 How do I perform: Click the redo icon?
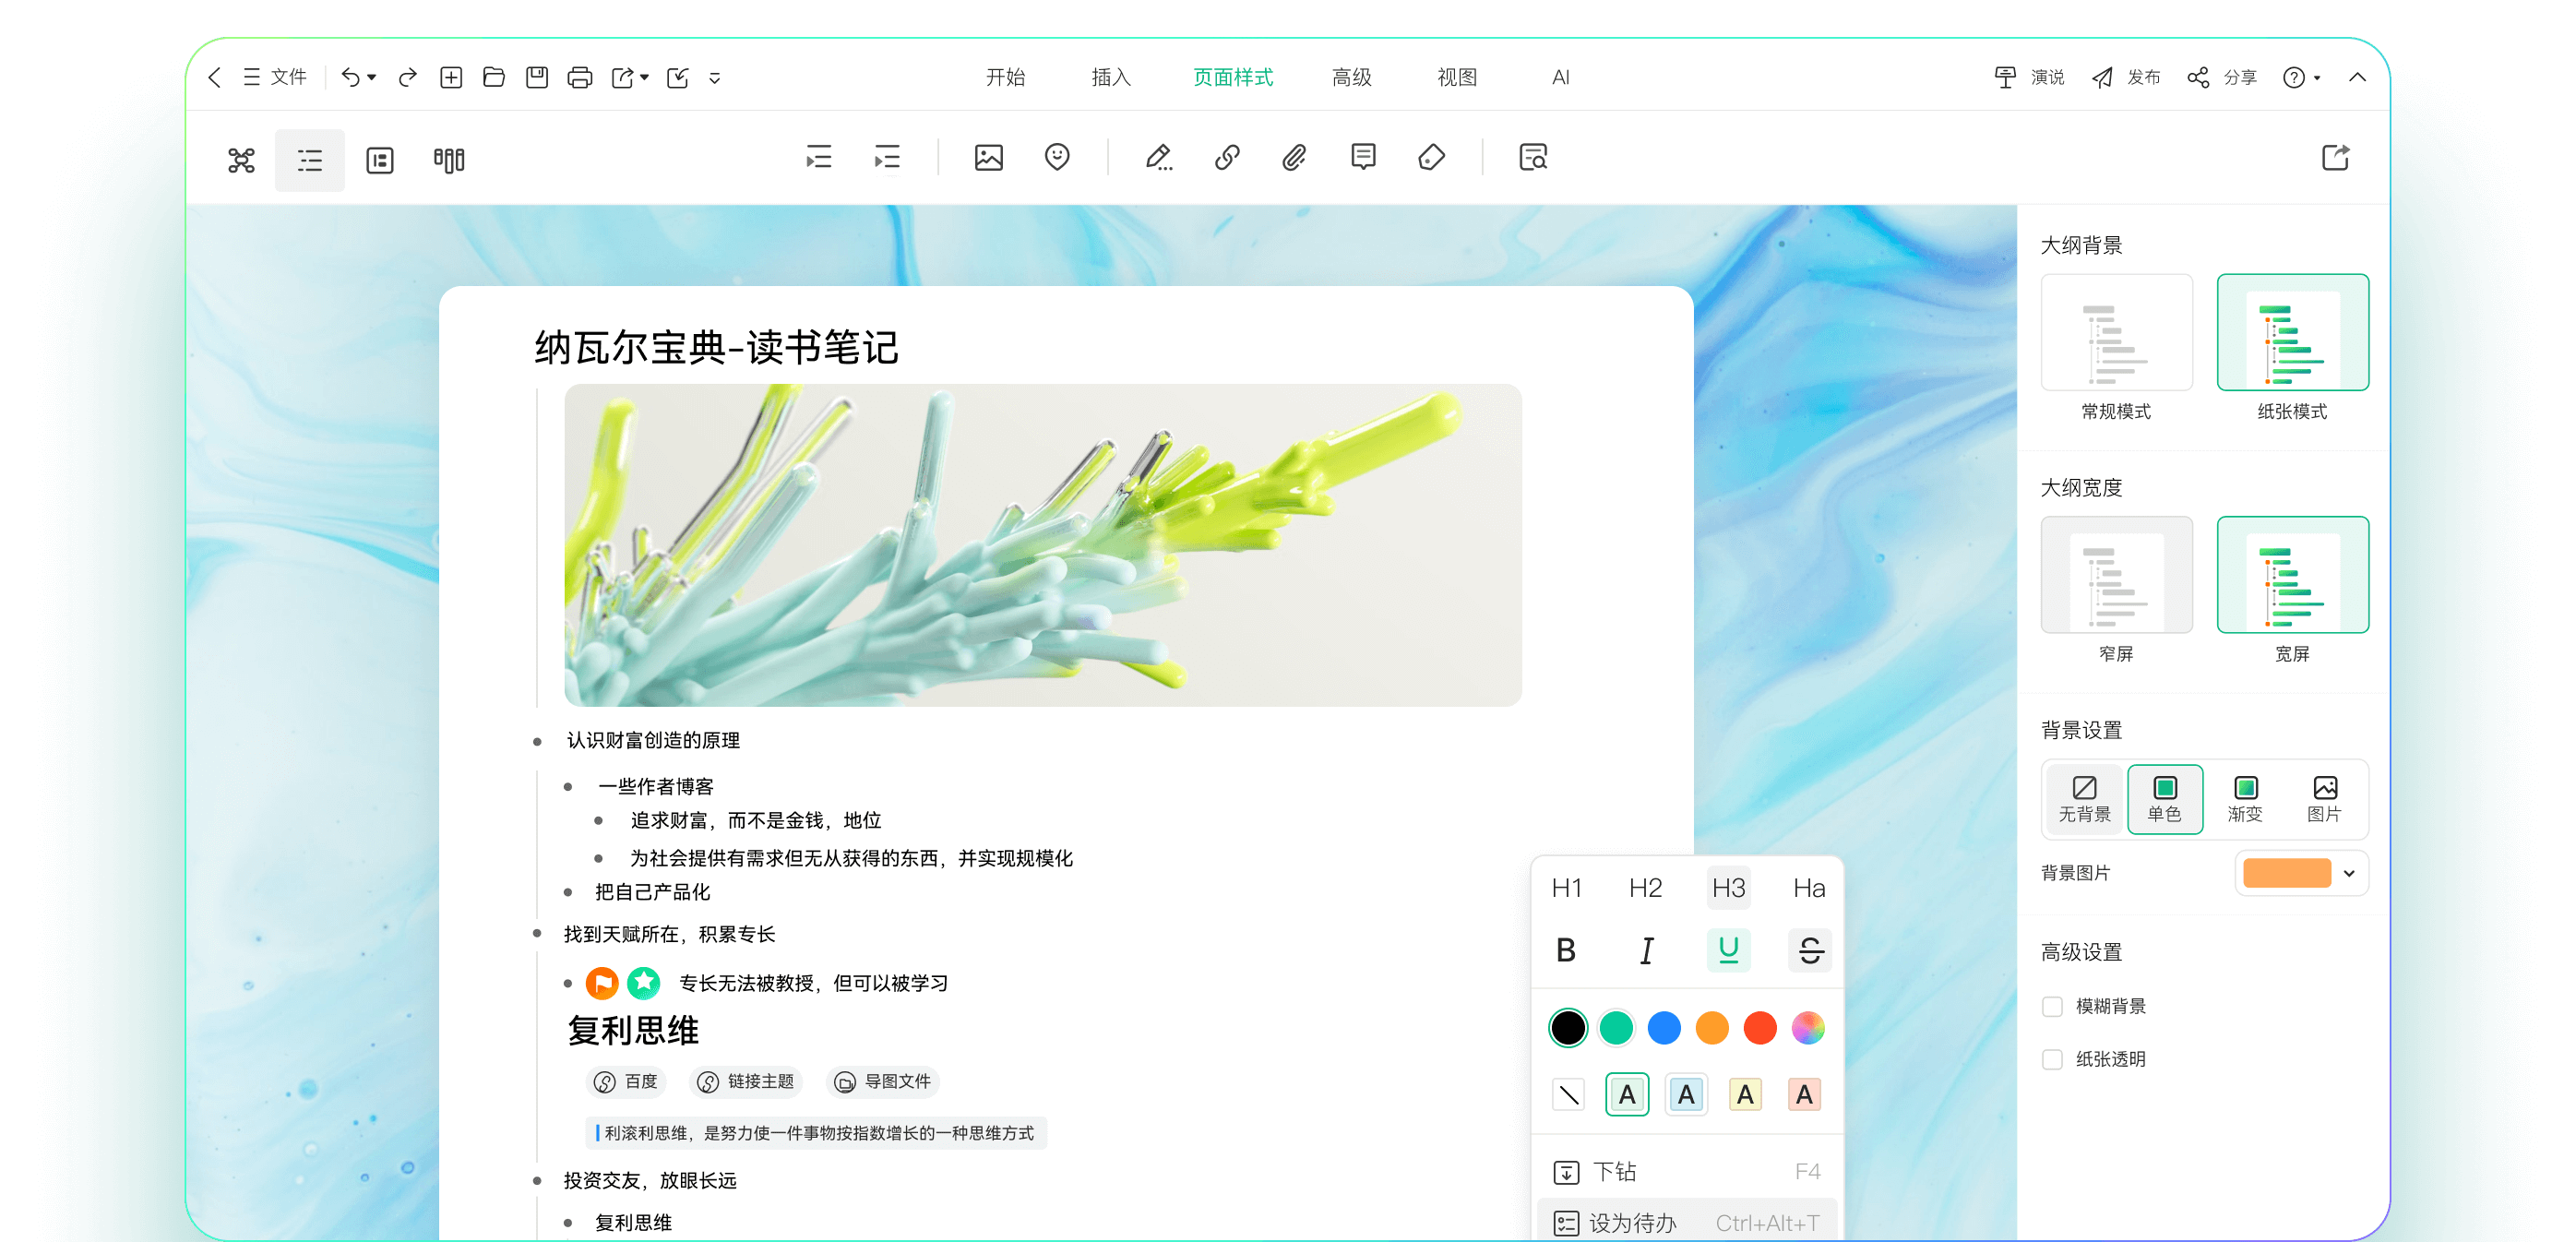(408, 77)
